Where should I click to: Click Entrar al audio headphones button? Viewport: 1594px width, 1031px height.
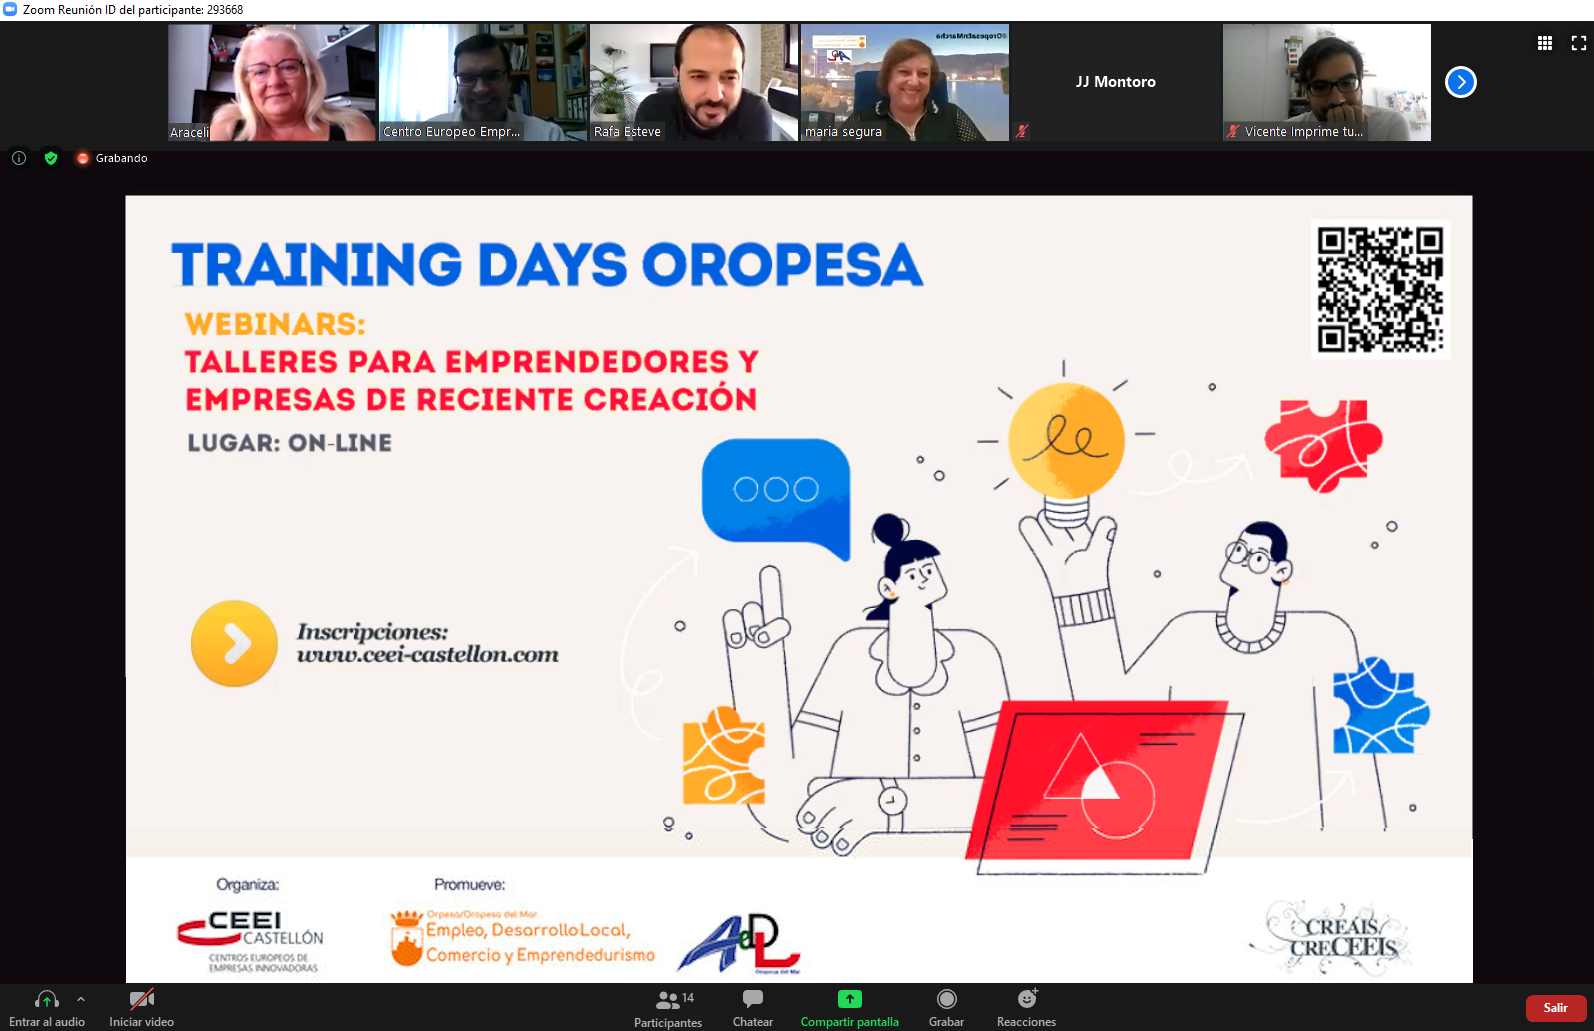pos(47,1008)
